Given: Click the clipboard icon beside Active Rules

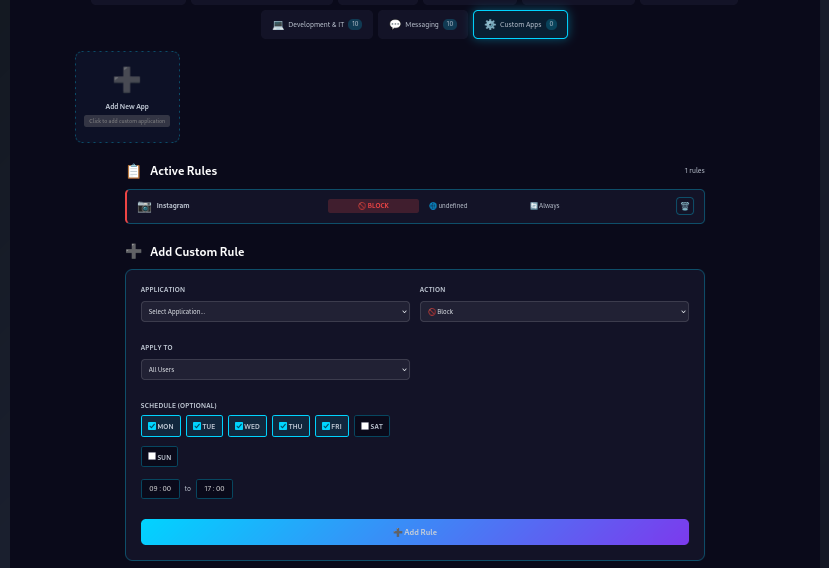Looking at the screenshot, I should pyautogui.click(x=133, y=171).
